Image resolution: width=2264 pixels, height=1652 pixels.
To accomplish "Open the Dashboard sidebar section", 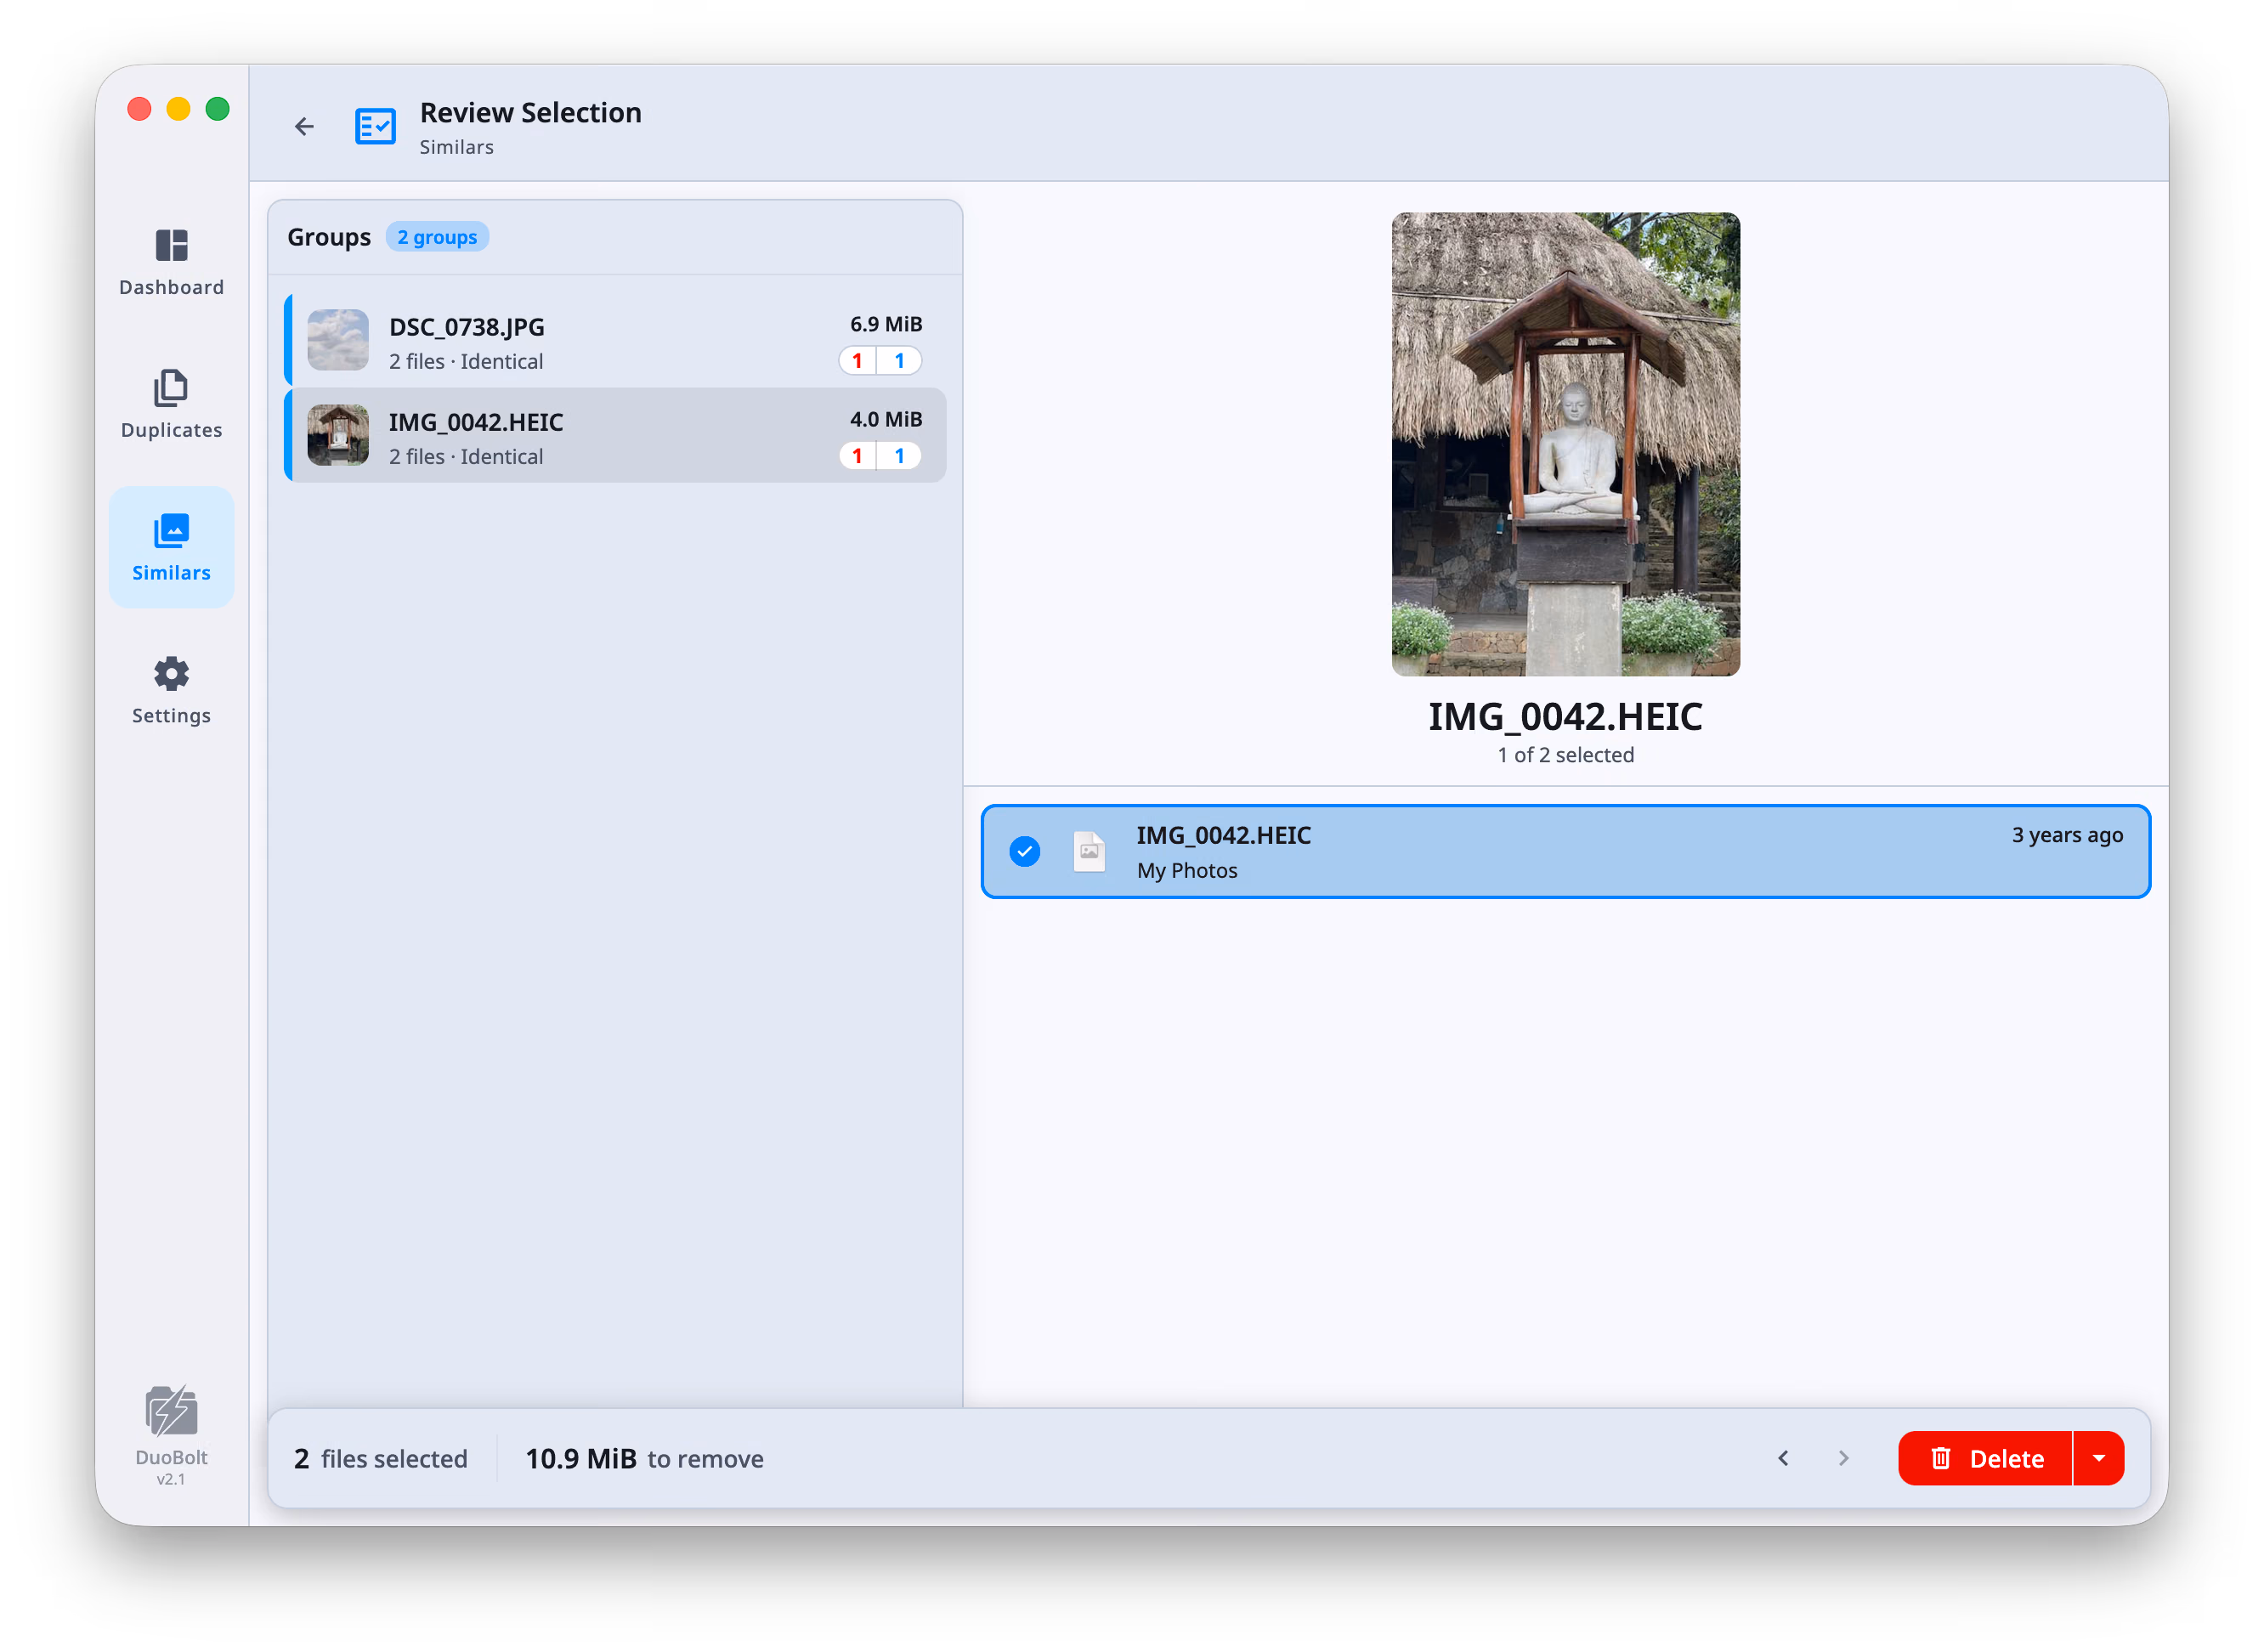I will pos(171,262).
